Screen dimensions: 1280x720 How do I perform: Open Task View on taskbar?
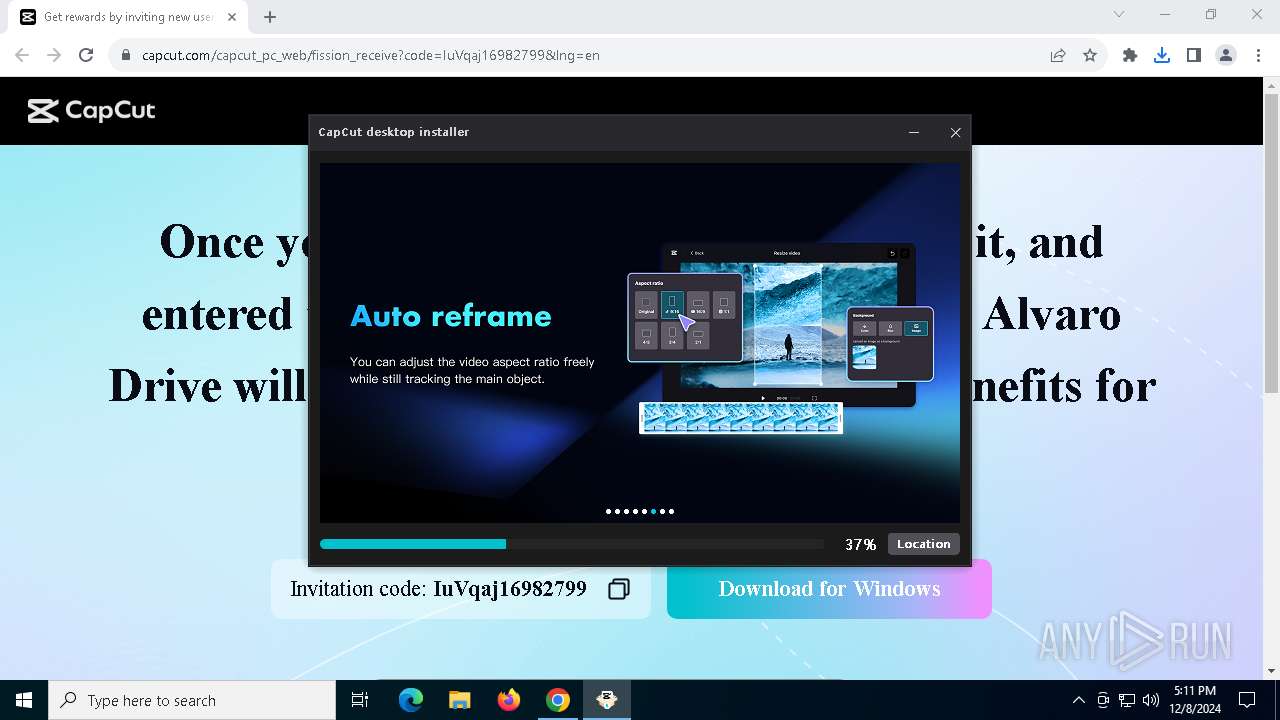tap(360, 700)
